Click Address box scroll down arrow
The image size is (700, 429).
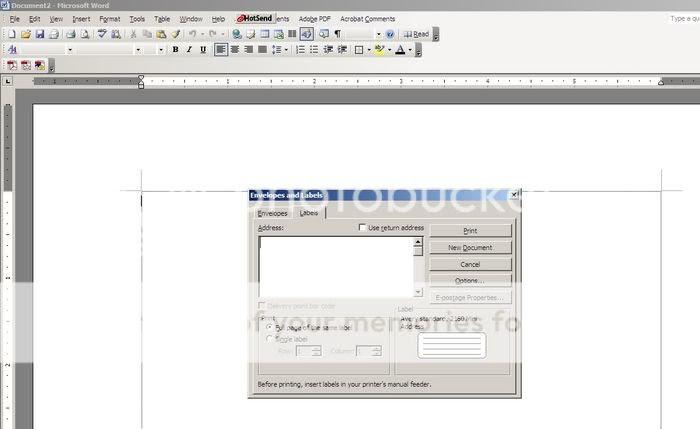pos(418,292)
